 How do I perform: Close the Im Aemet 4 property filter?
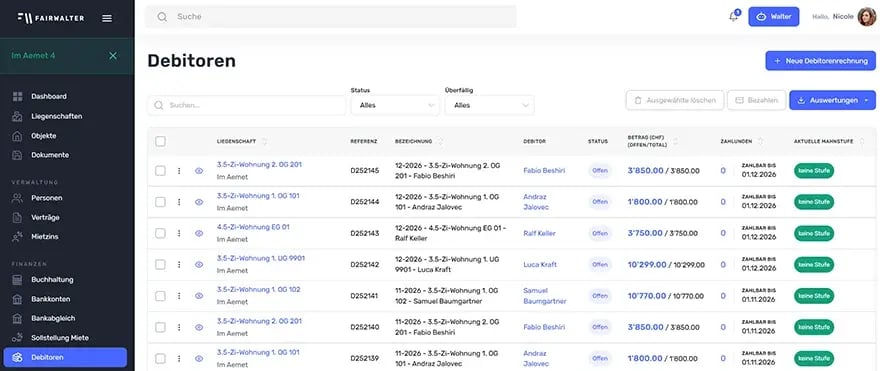coord(113,56)
